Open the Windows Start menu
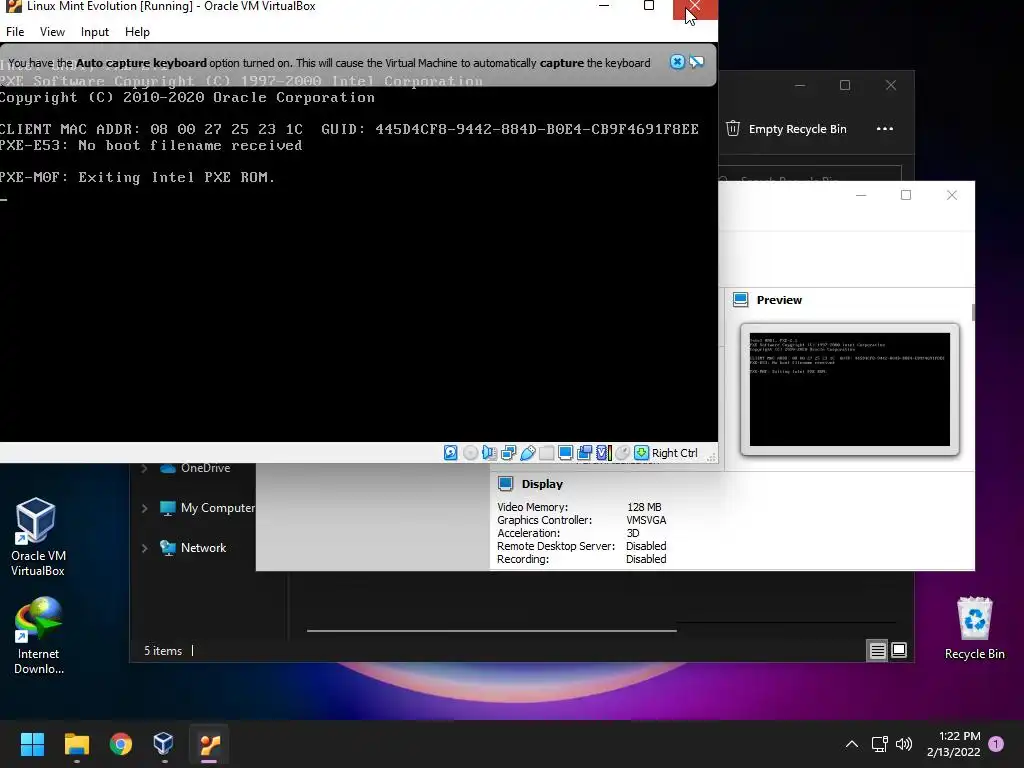The height and width of the screenshot is (768, 1024). point(32,744)
